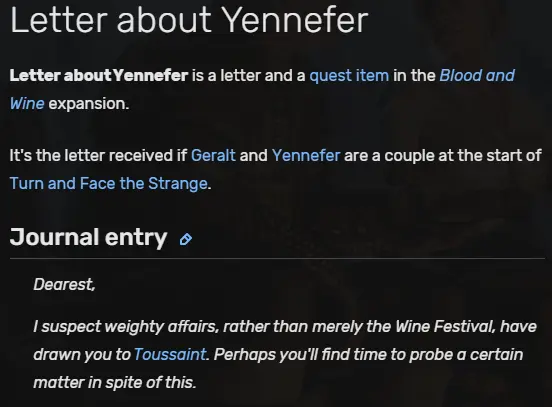Image resolution: width=552 pixels, height=407 pixels.
Task: Click the Dearest, salutation line
Action: pos(64,284)
